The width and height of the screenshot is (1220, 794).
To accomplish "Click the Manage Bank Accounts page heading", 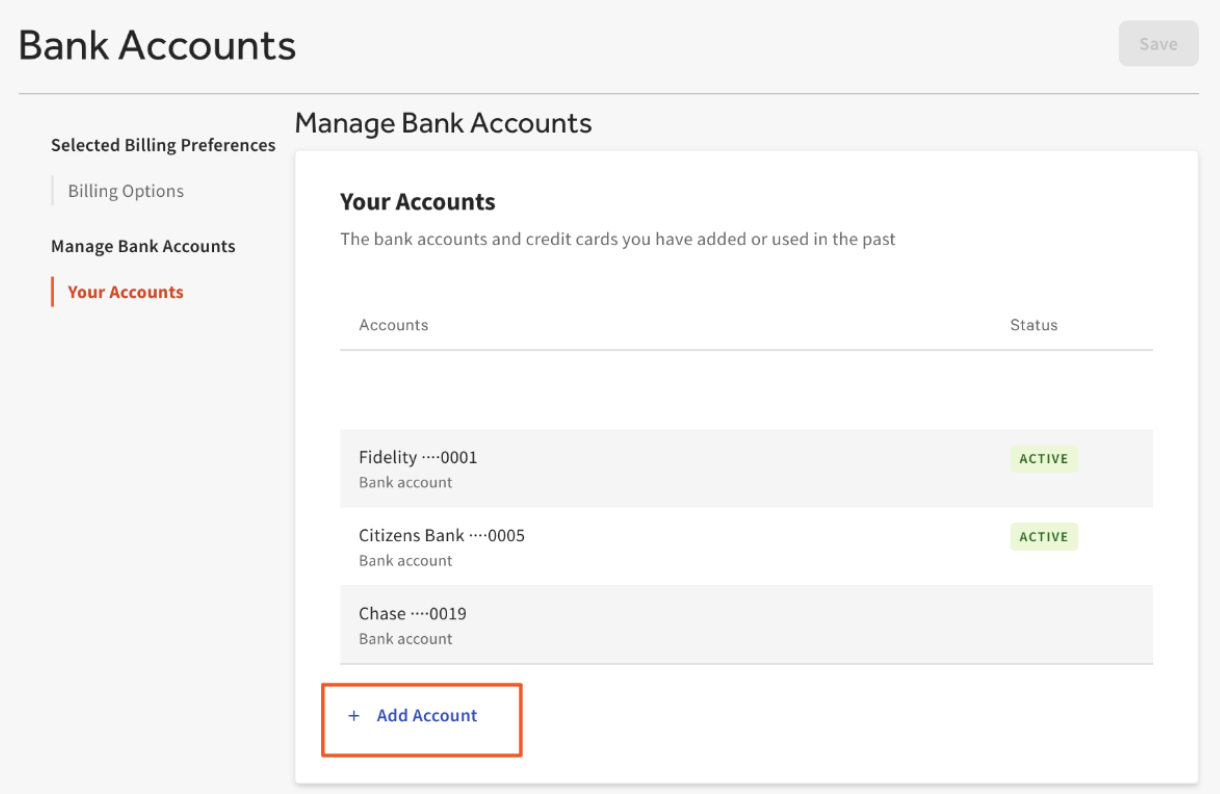I will click(x=443, y=123).
